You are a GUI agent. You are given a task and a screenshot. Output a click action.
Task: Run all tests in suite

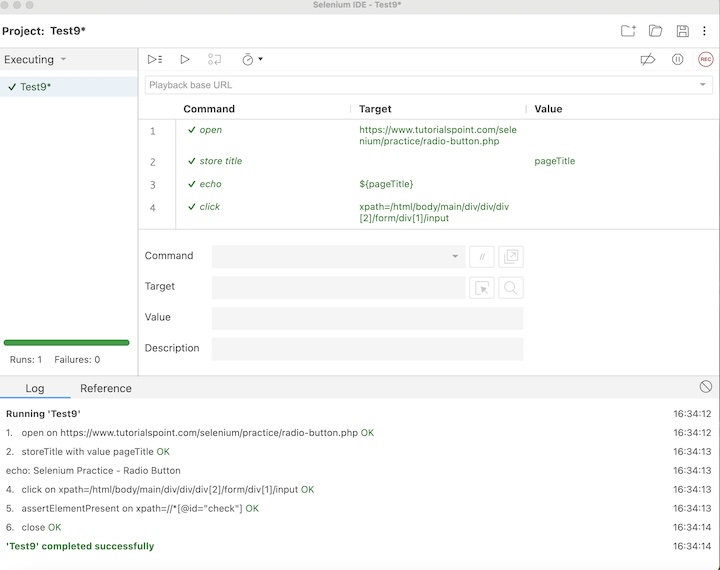[155, 60]
